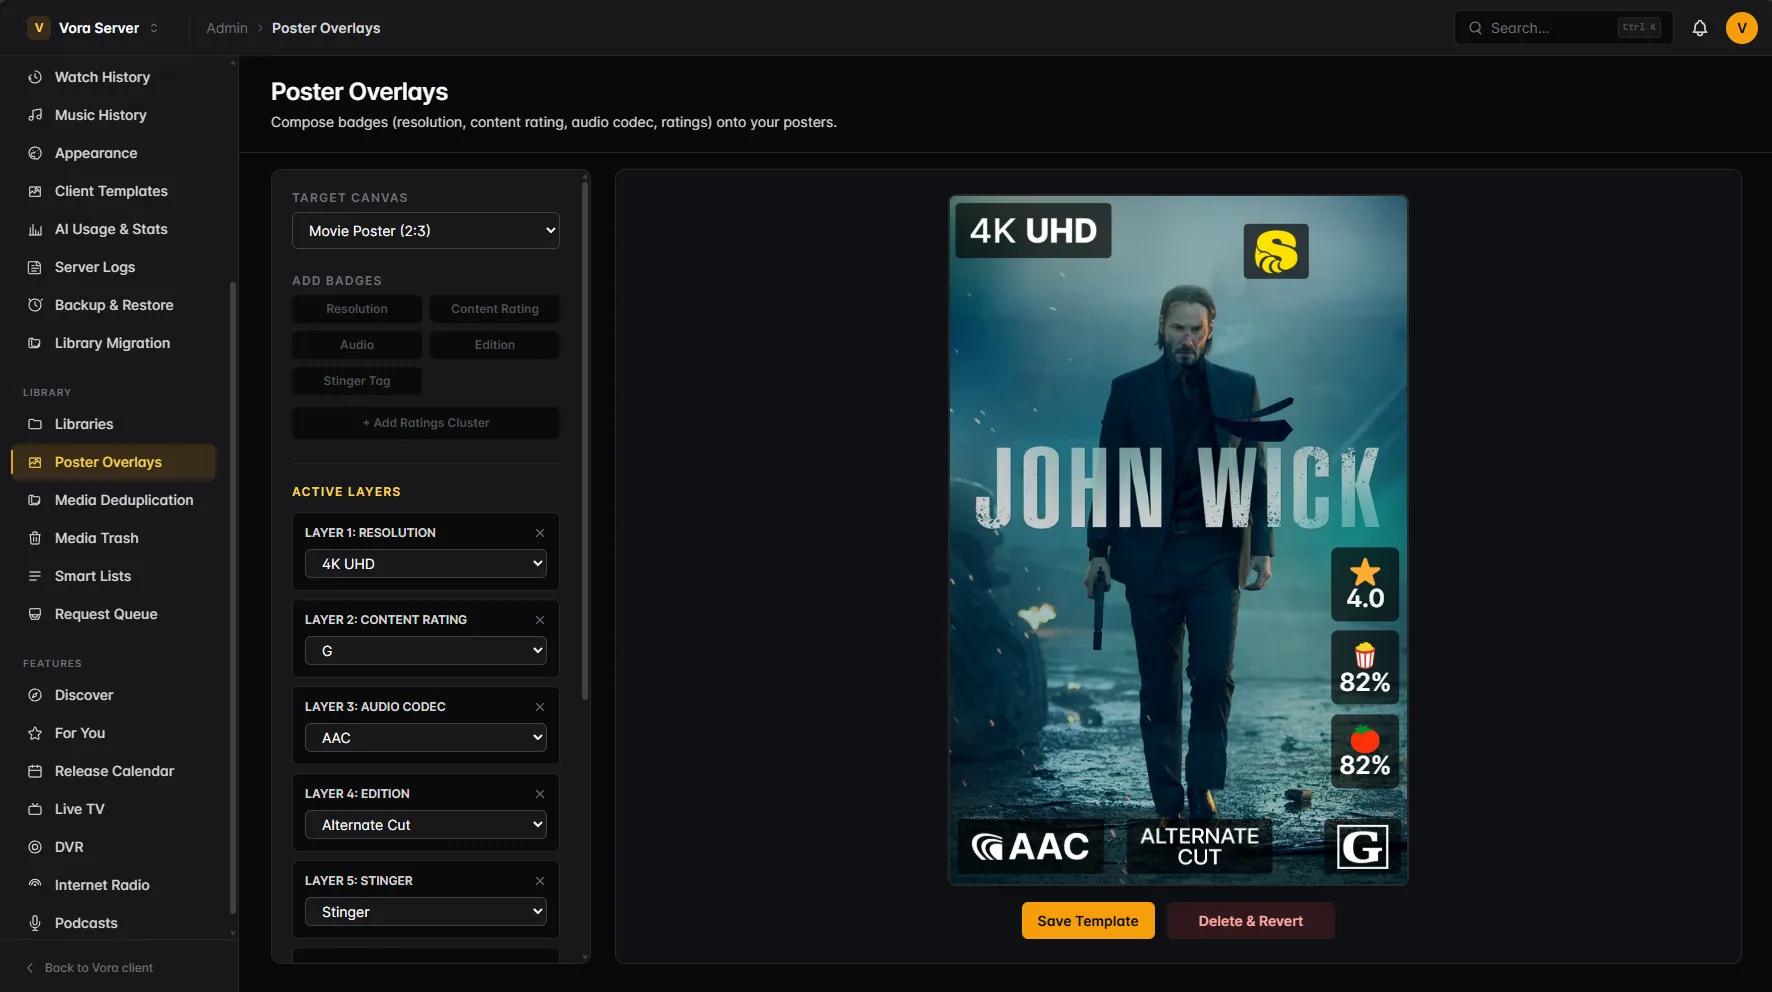
Task: View AI Usage & Stats
Action: coord(113,229)
